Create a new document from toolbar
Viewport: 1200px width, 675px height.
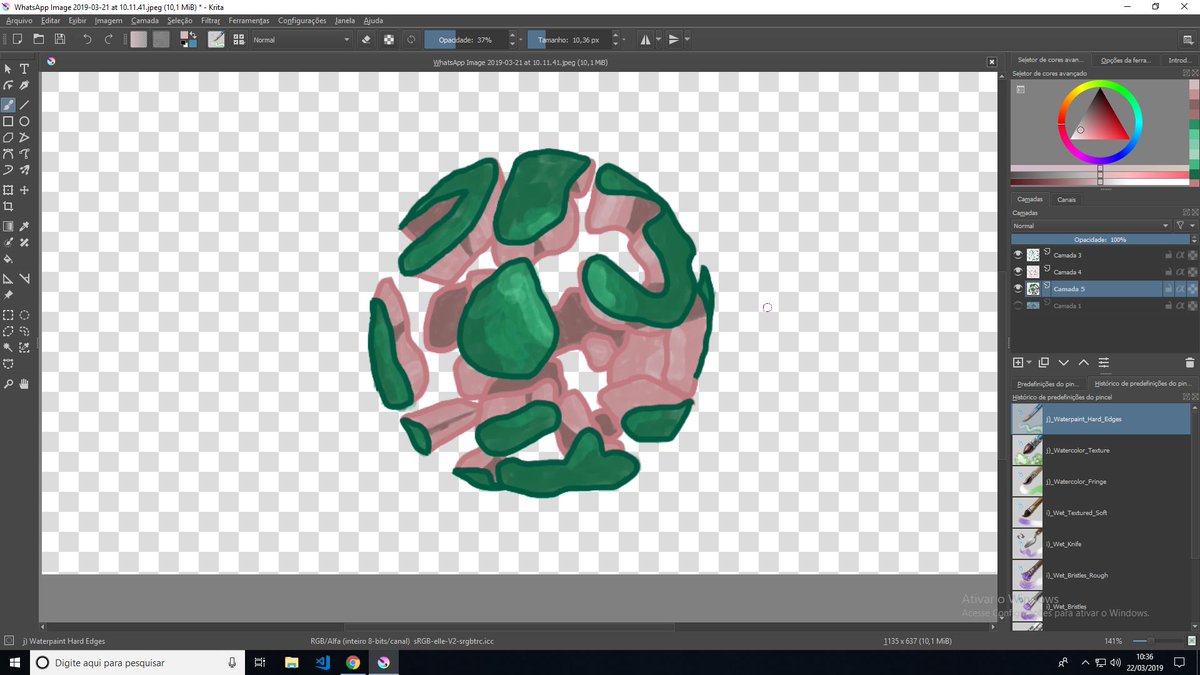click(x=17, y=39)
